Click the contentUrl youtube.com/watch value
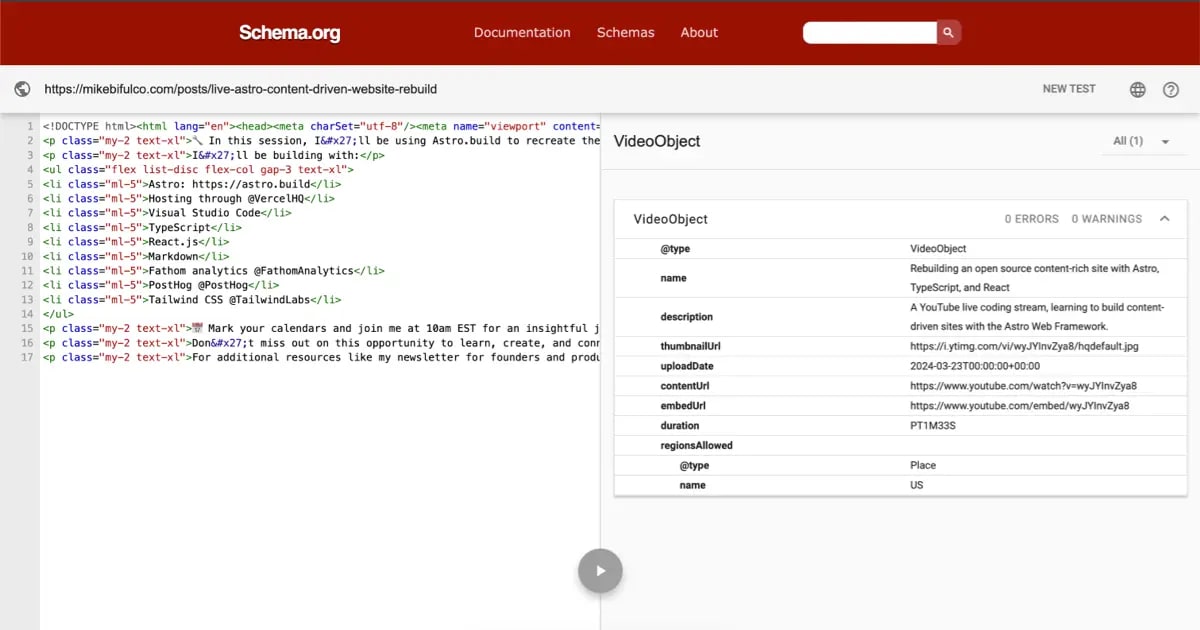 [x=1023, y=386]
